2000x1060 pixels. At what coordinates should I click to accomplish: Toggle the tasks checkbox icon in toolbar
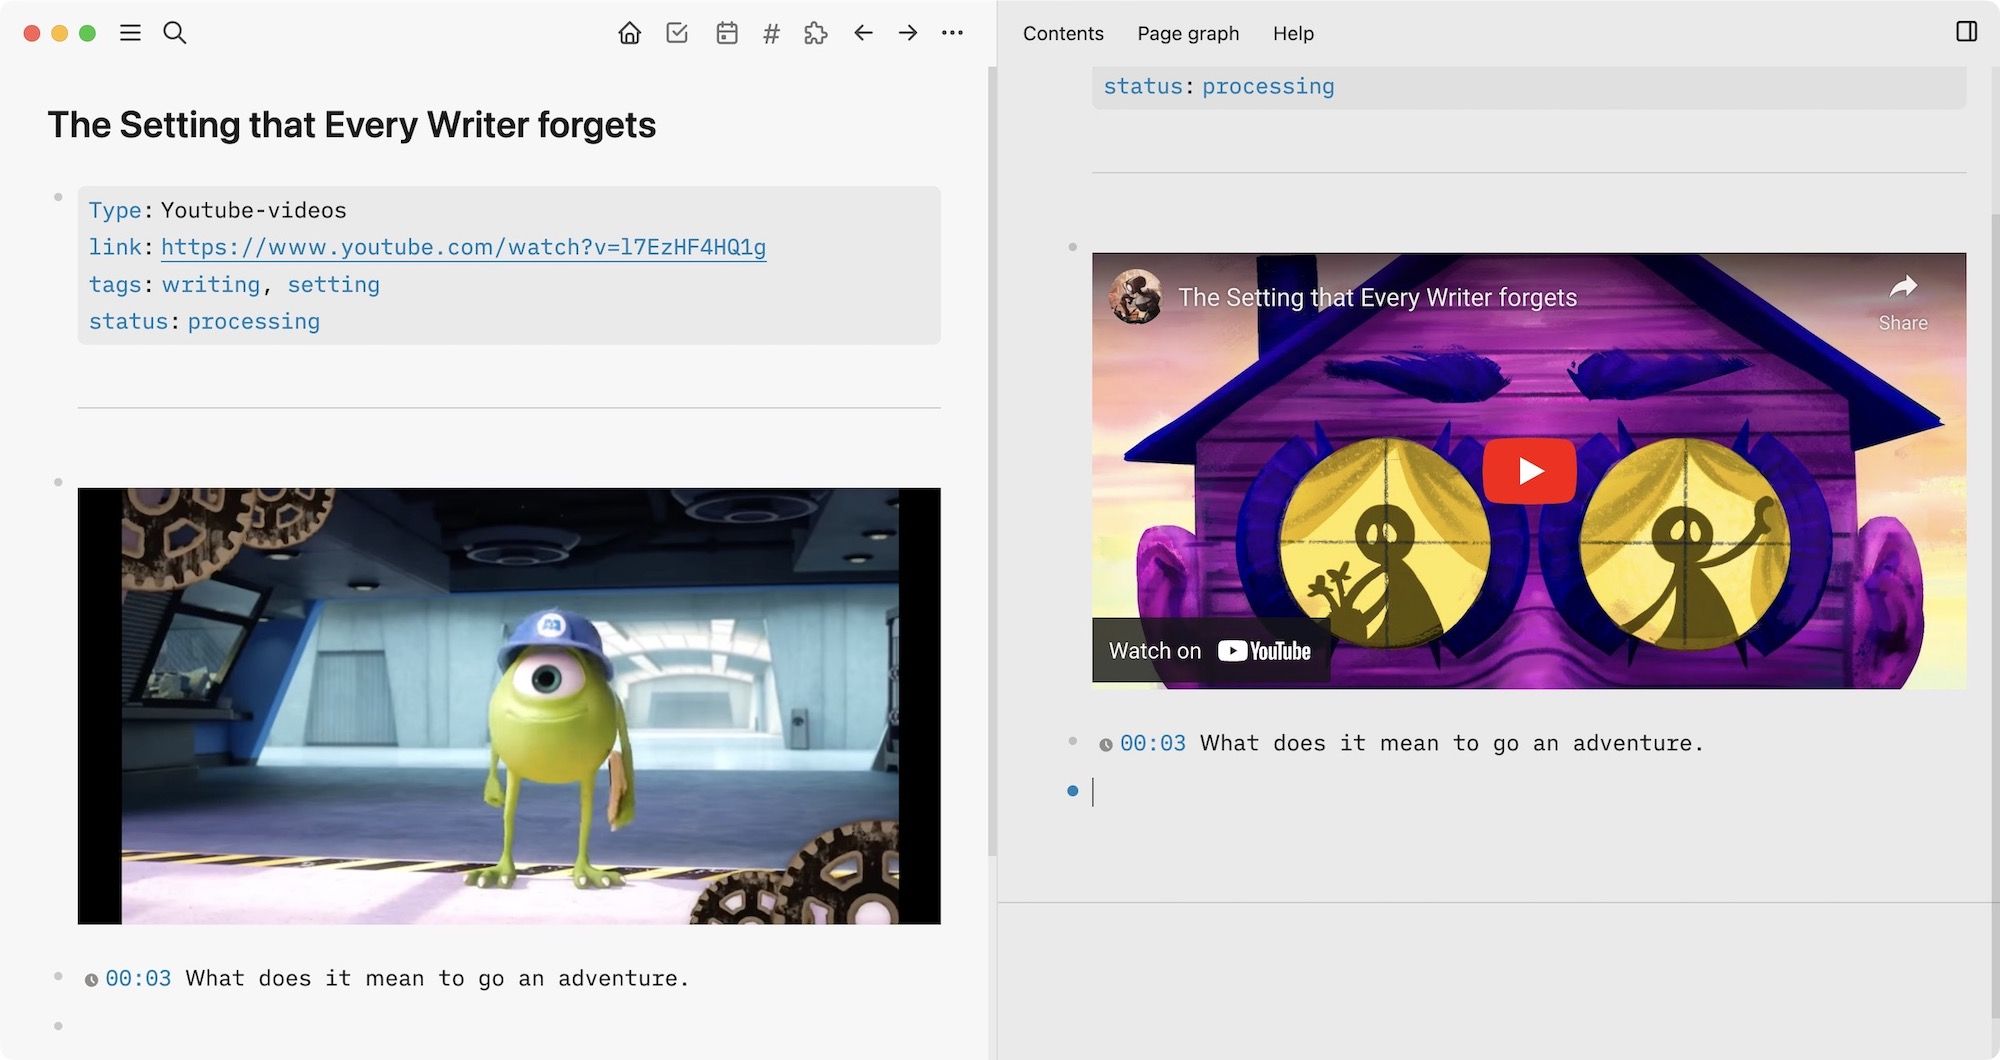point(677,32)
